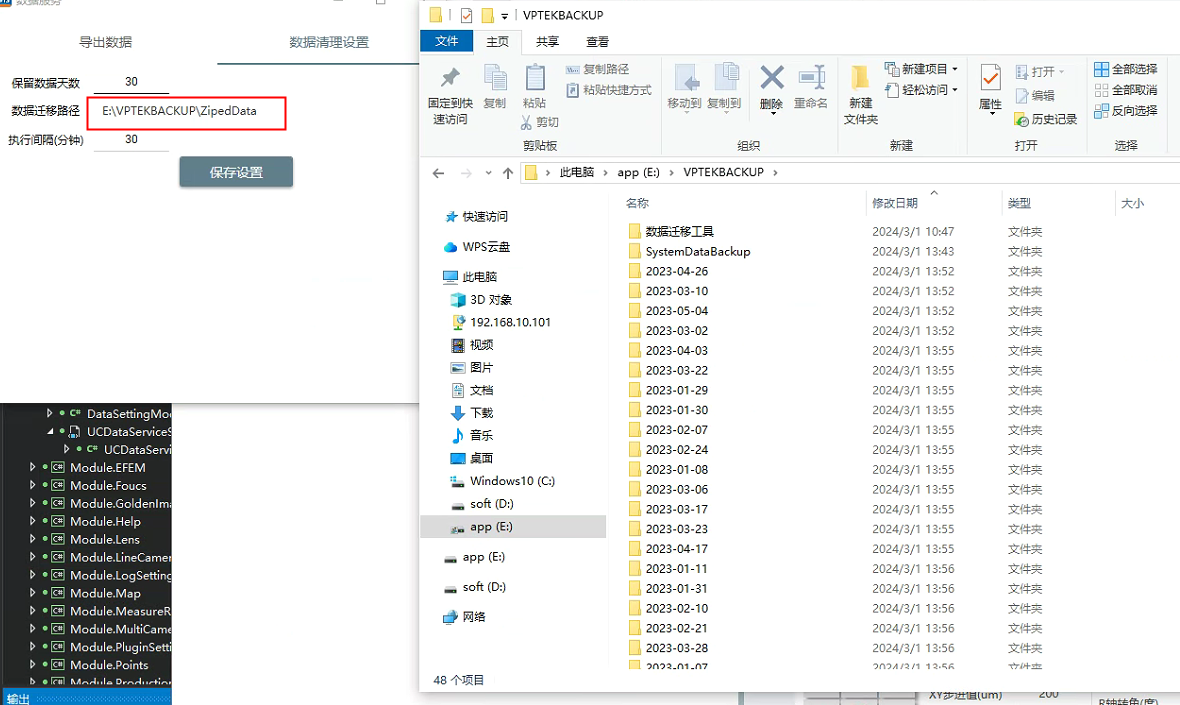
Task: Go up one folder level arrow
Action: [x=508, y=173]
